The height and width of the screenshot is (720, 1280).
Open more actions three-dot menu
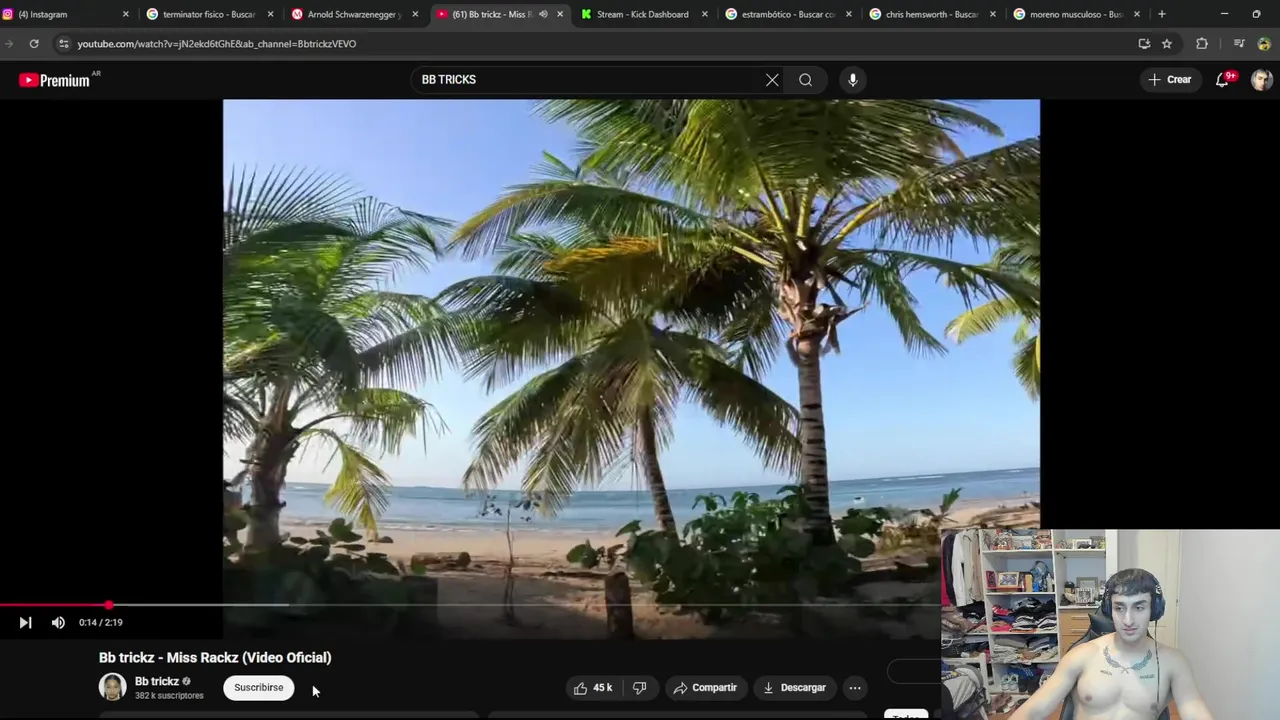pyautogui.click(x=855, y=688)
